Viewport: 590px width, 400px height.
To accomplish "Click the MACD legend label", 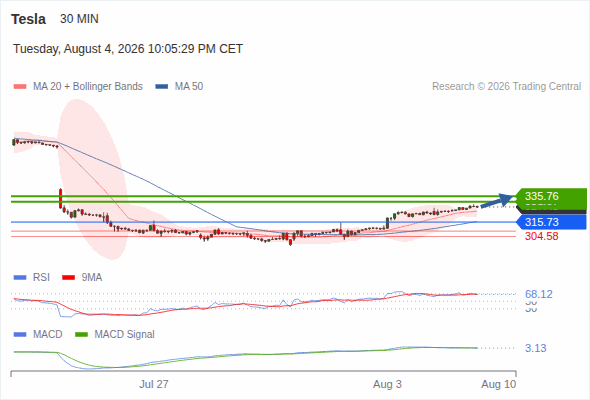I will pyautogui.click(x=47, y=334).
